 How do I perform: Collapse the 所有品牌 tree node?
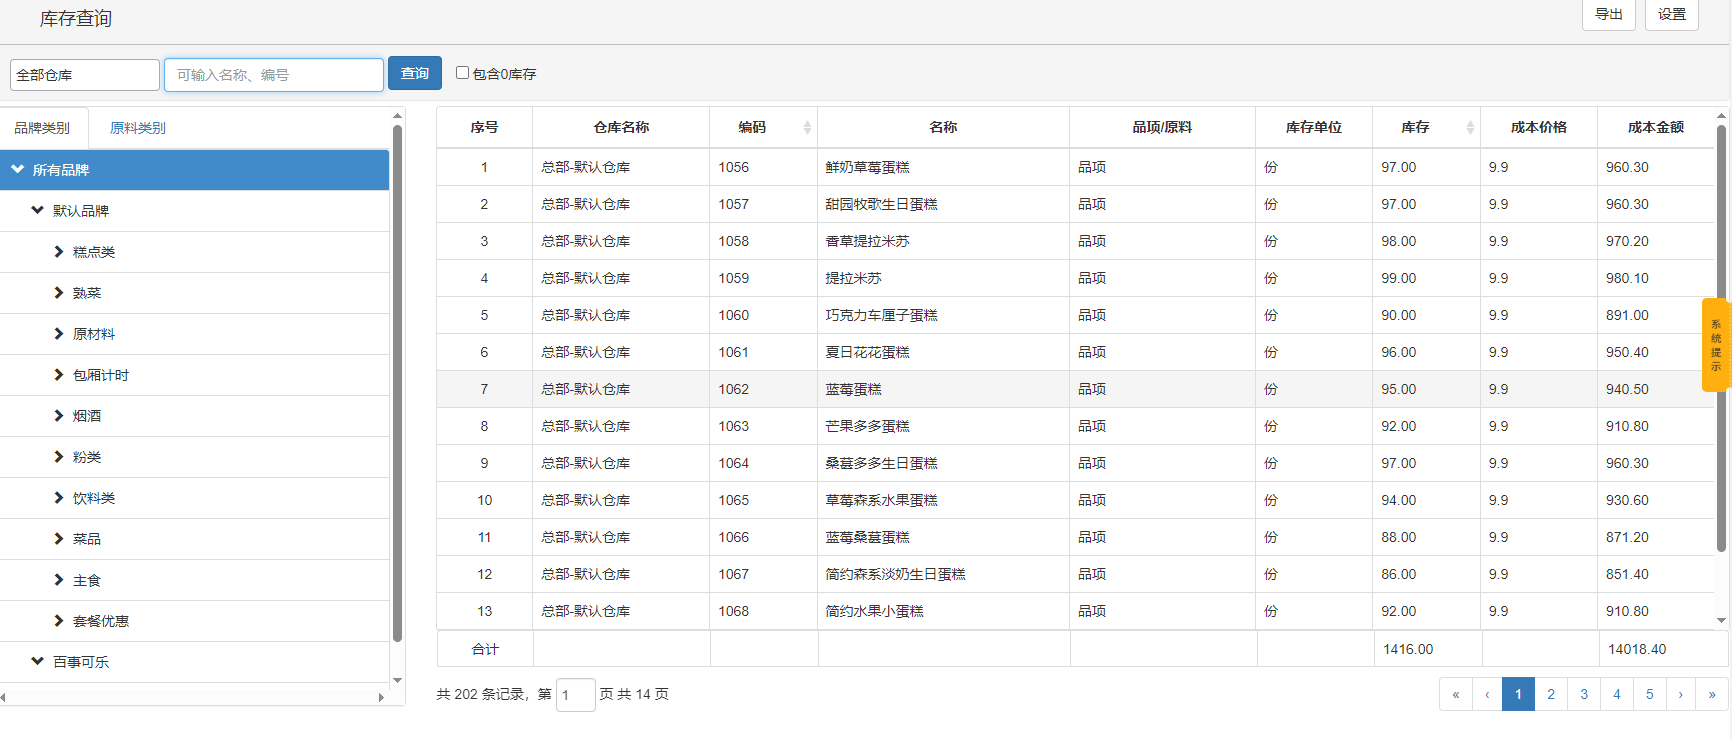[18, 170]
